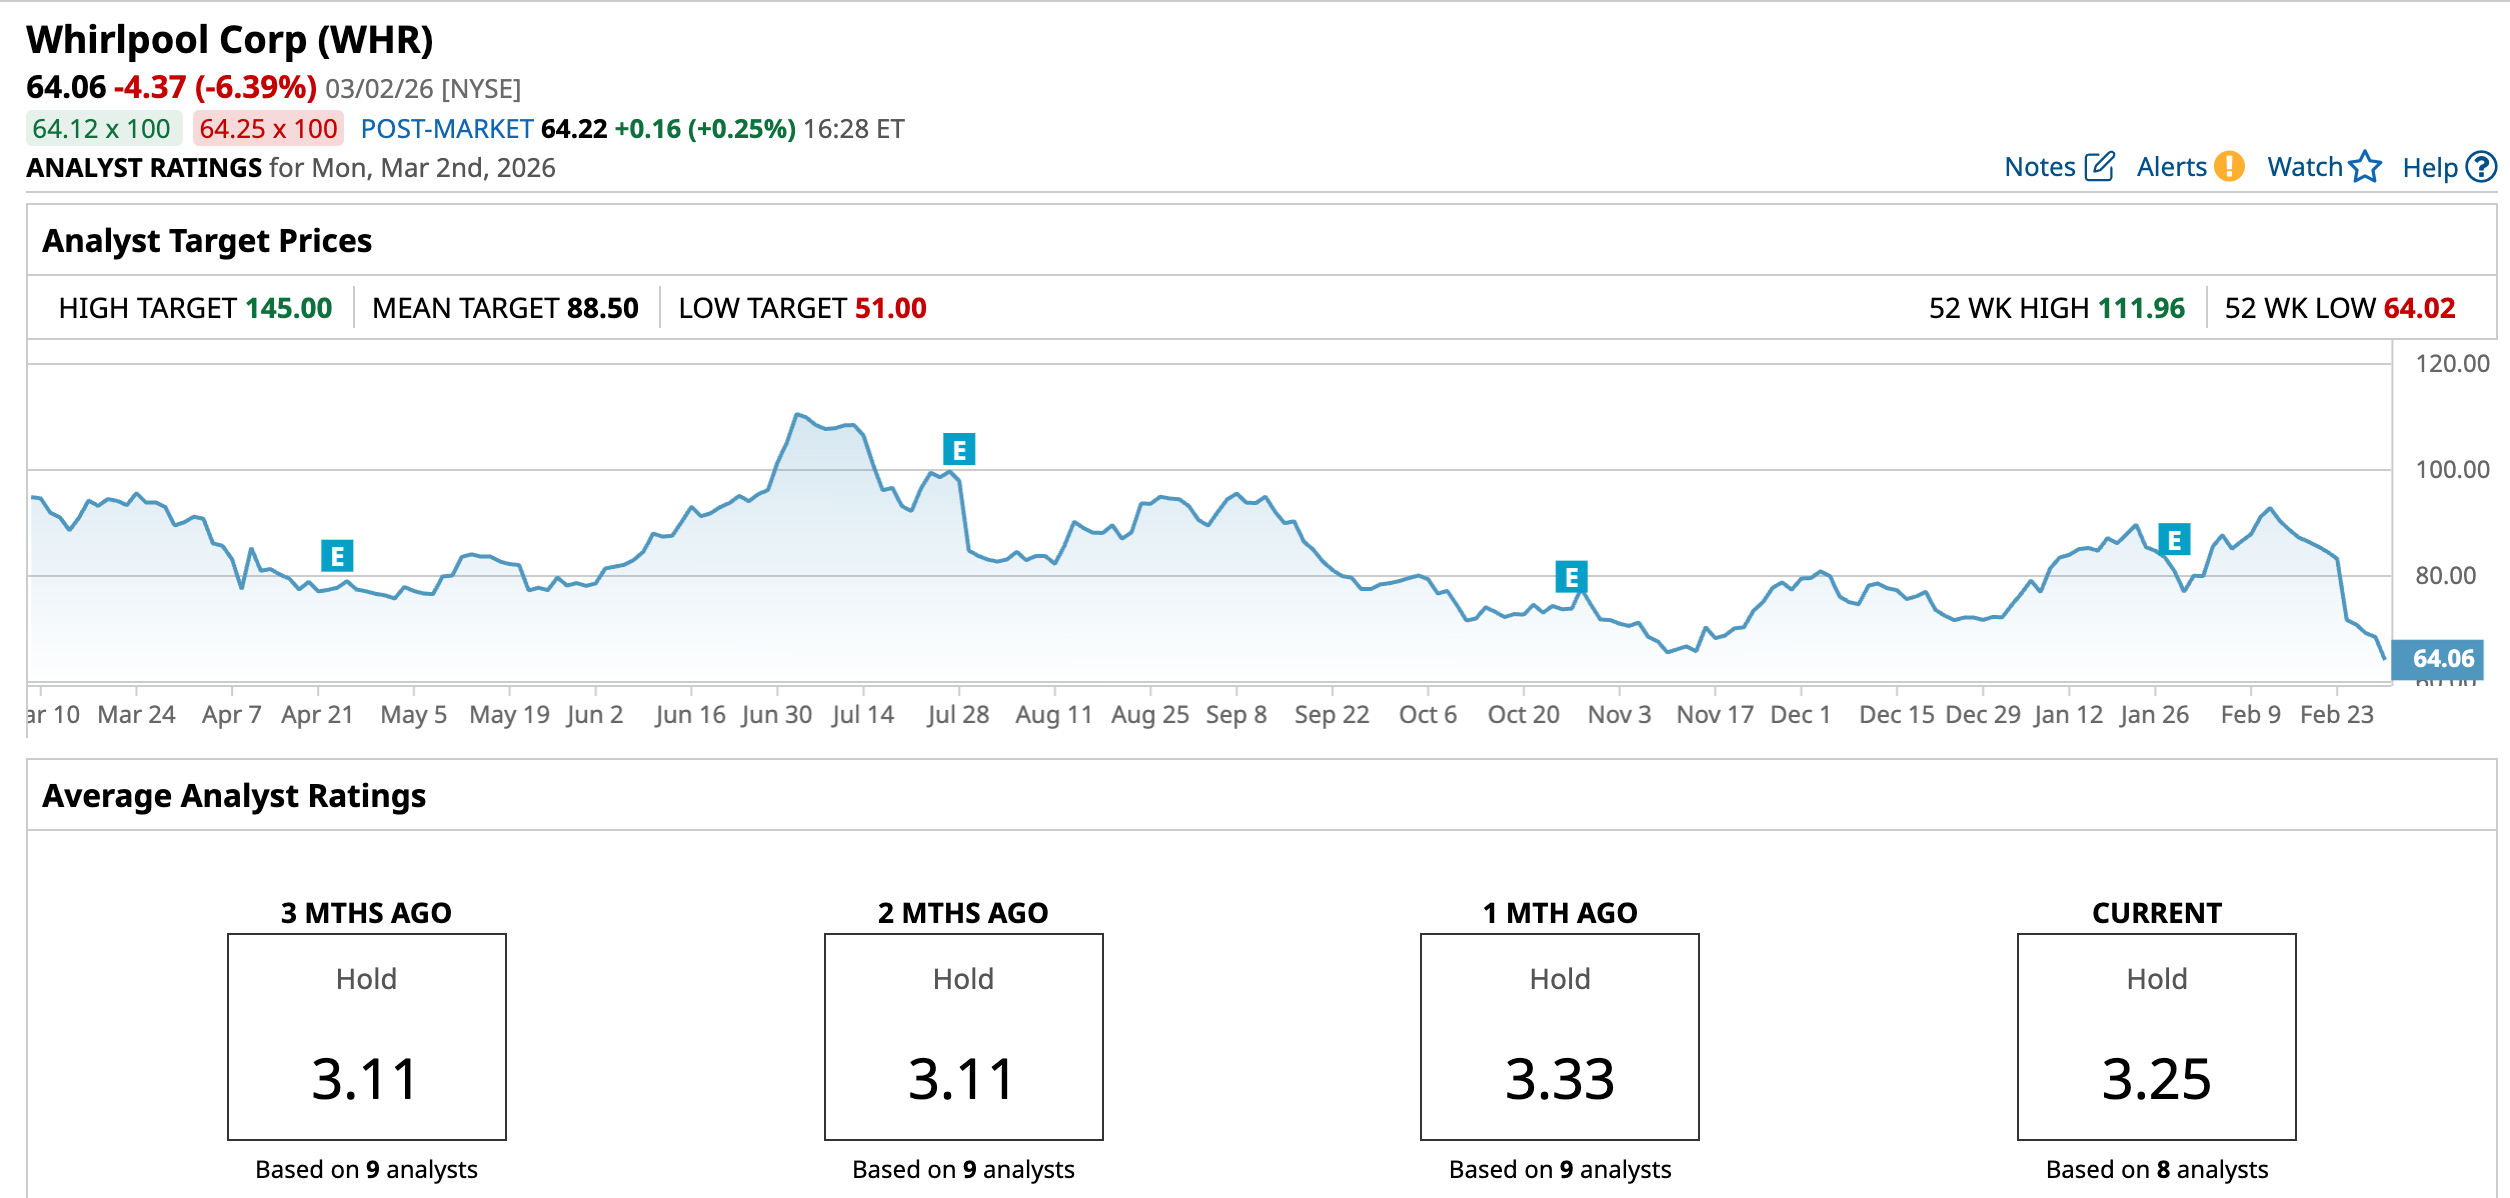Select the Current Hold 3.25 rating box
This screenshot has height=1198, width=2510.
pos(2156,1036)
